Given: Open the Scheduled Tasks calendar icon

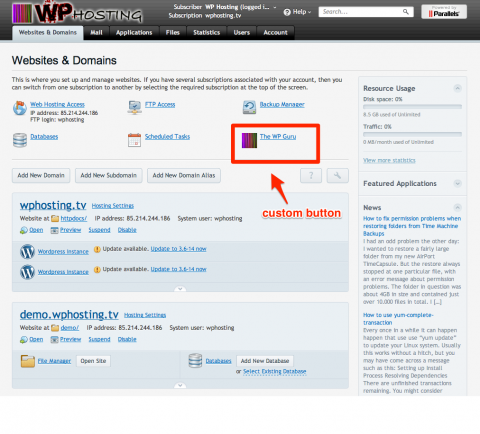Looking at the screenshot, I should tap(134, 140).
